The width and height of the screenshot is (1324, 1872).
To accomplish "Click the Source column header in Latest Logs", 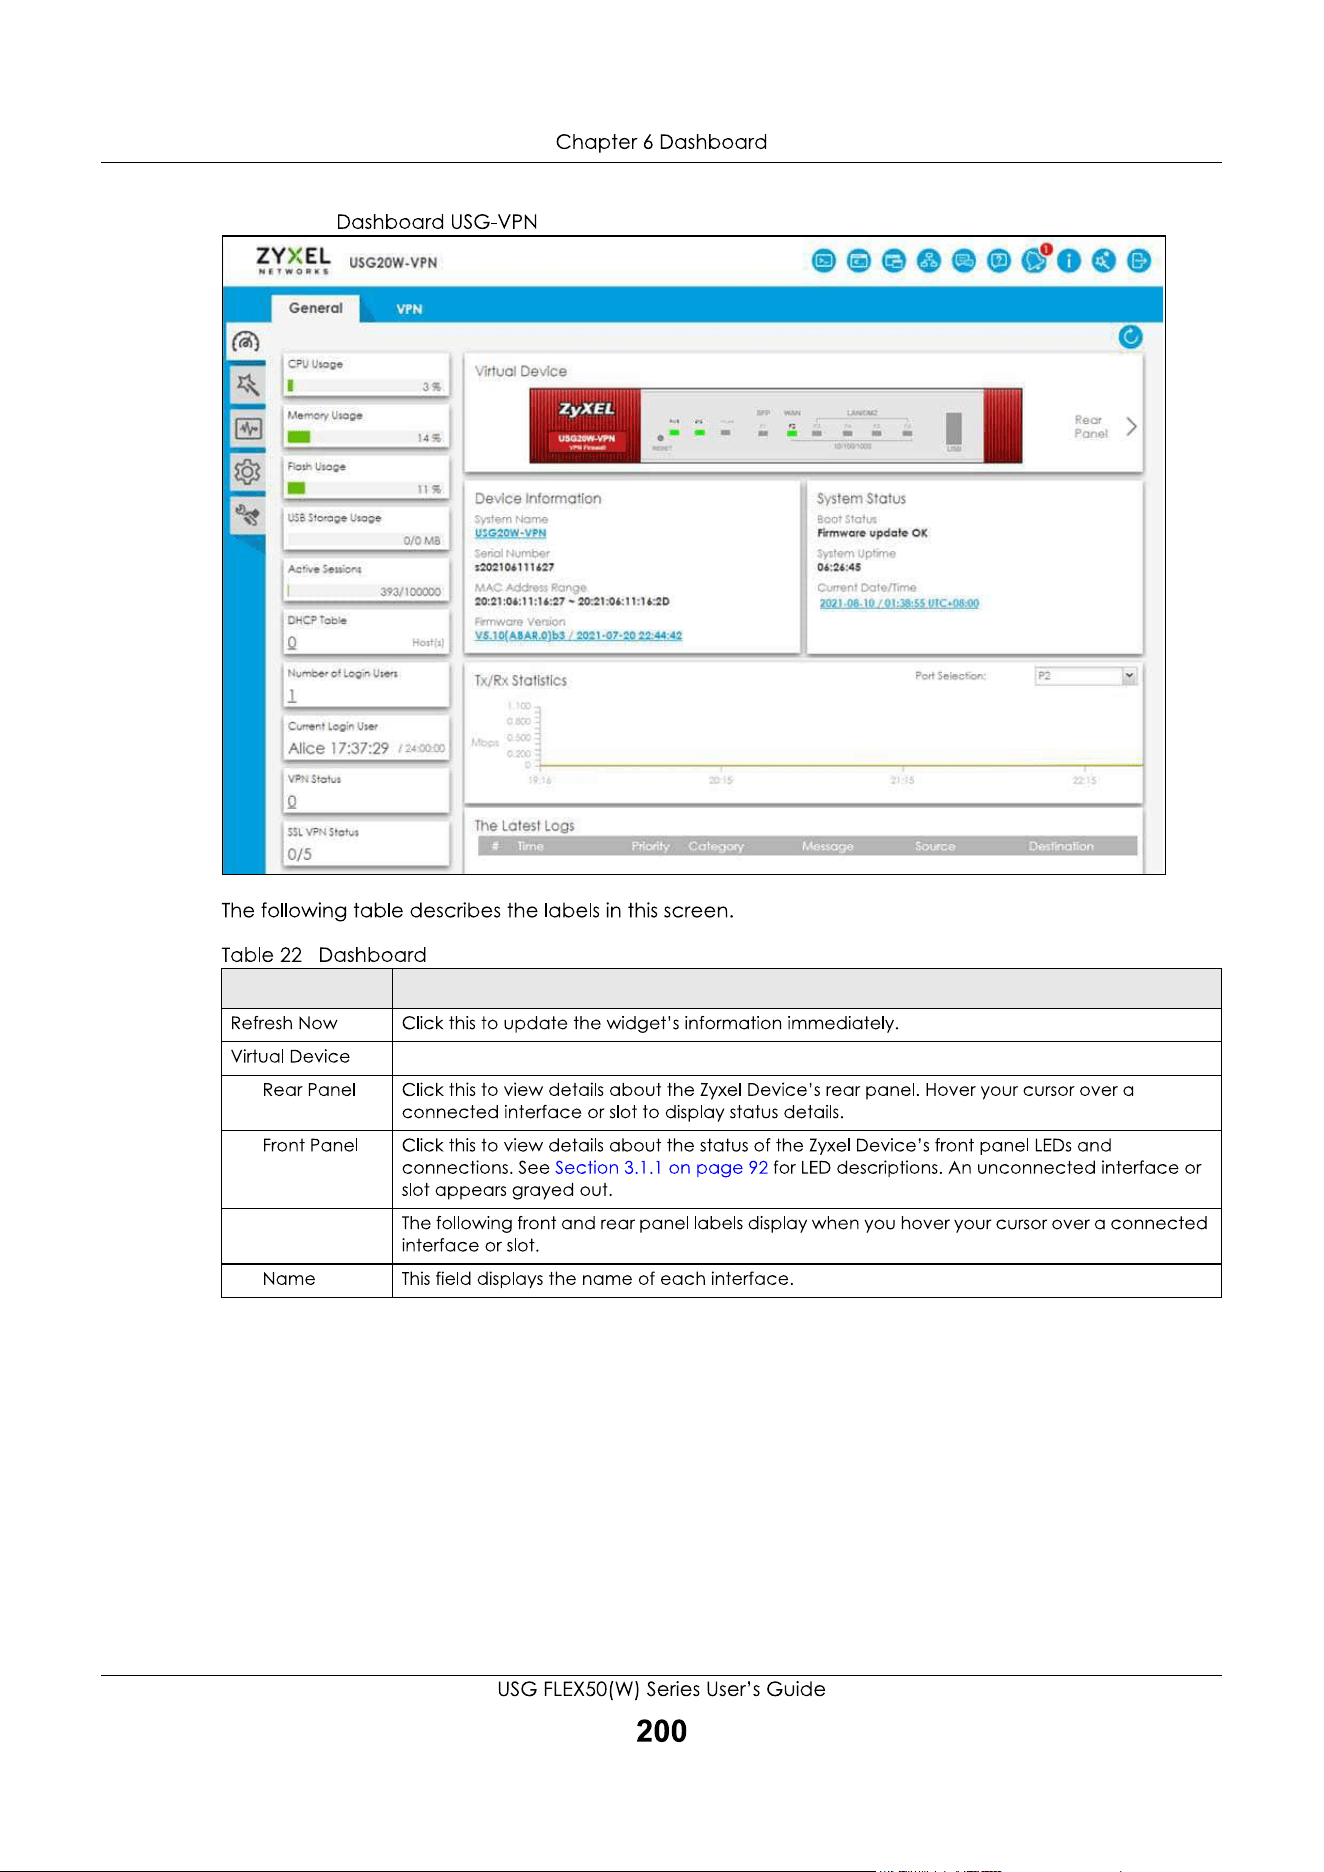I will click(935, 847).
